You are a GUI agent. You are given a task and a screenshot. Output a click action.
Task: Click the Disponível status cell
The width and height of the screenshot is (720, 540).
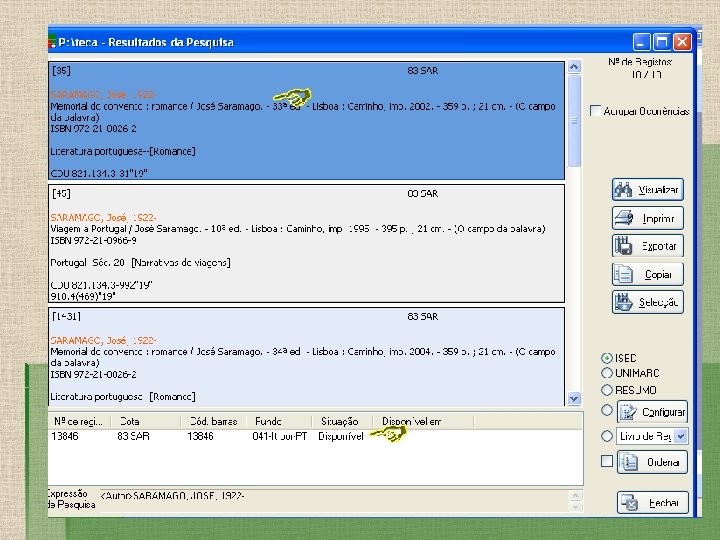[341, 436]
